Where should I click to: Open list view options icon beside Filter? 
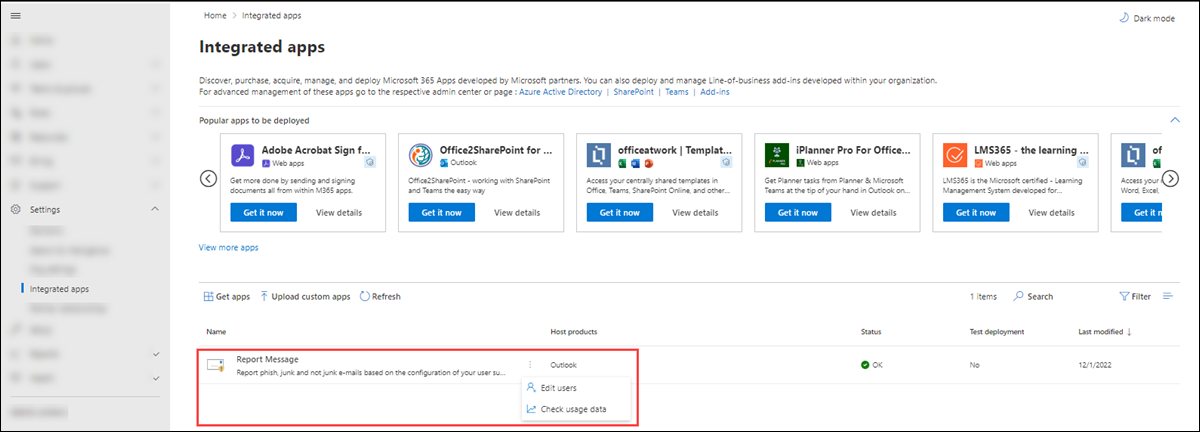[1167, 297]
